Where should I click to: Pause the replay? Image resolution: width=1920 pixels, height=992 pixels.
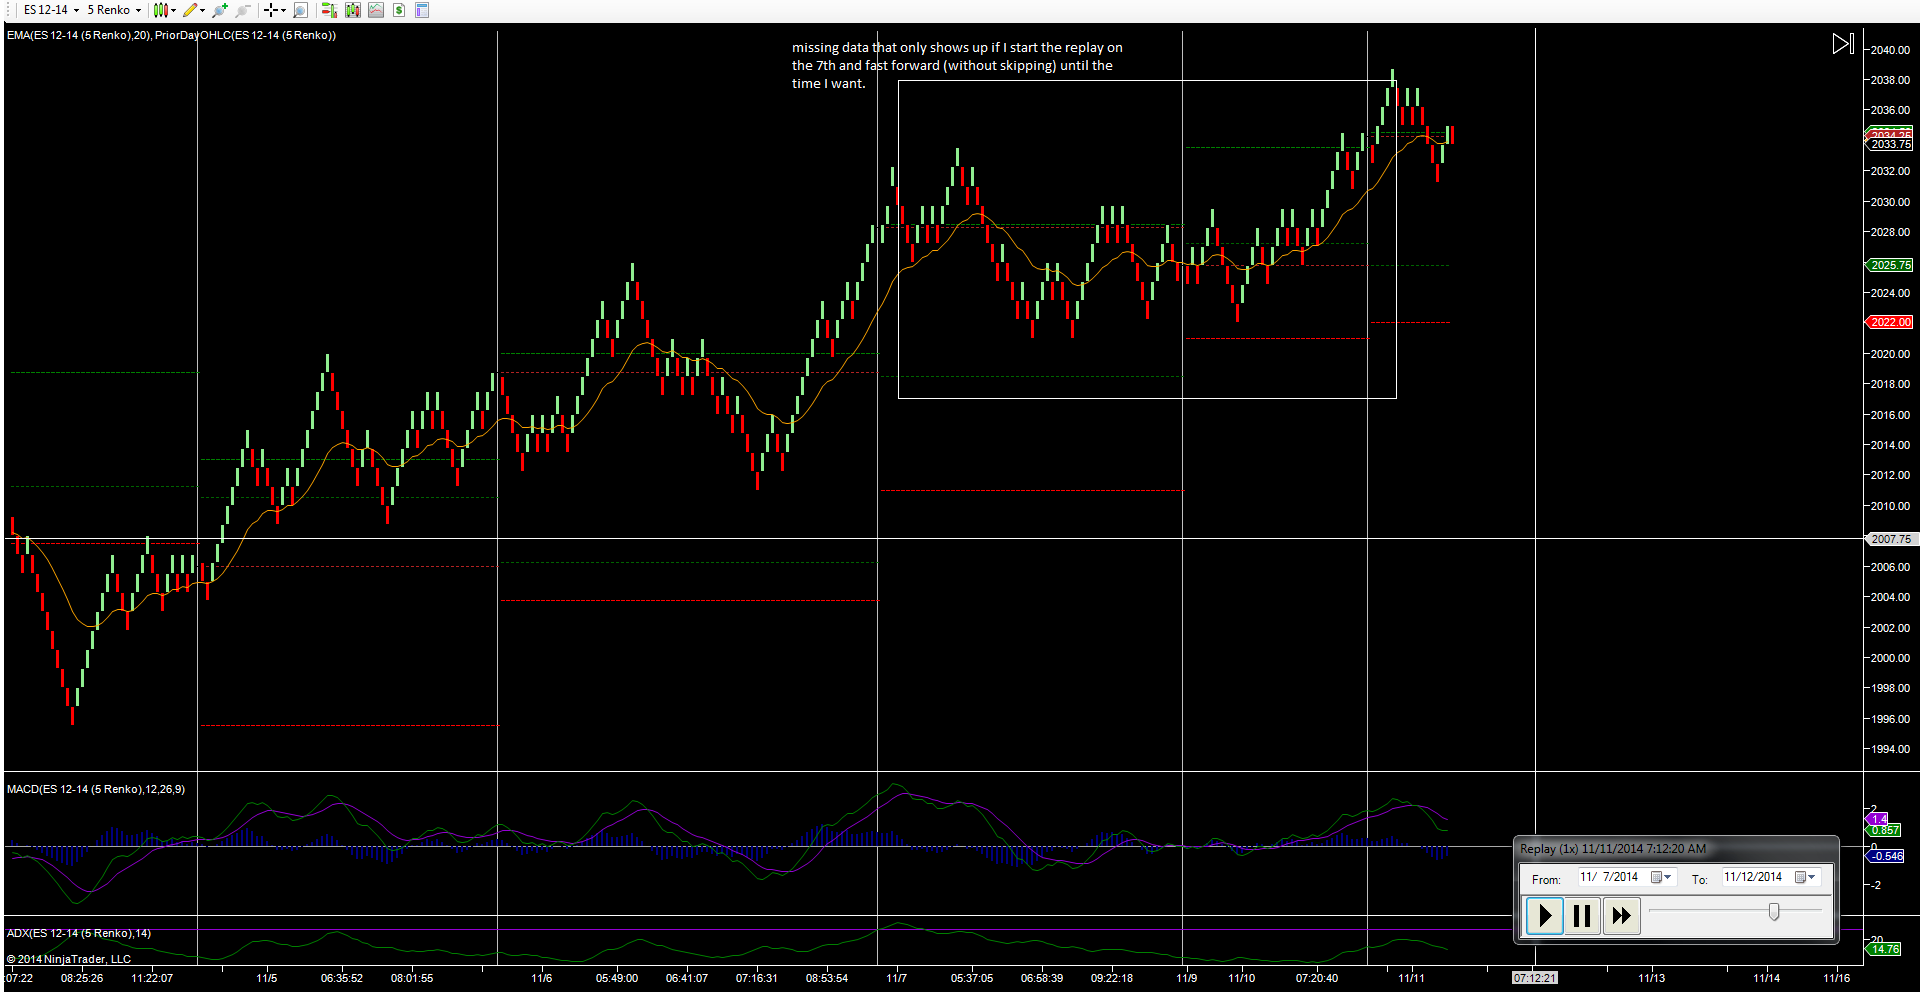coord(1582,915)
